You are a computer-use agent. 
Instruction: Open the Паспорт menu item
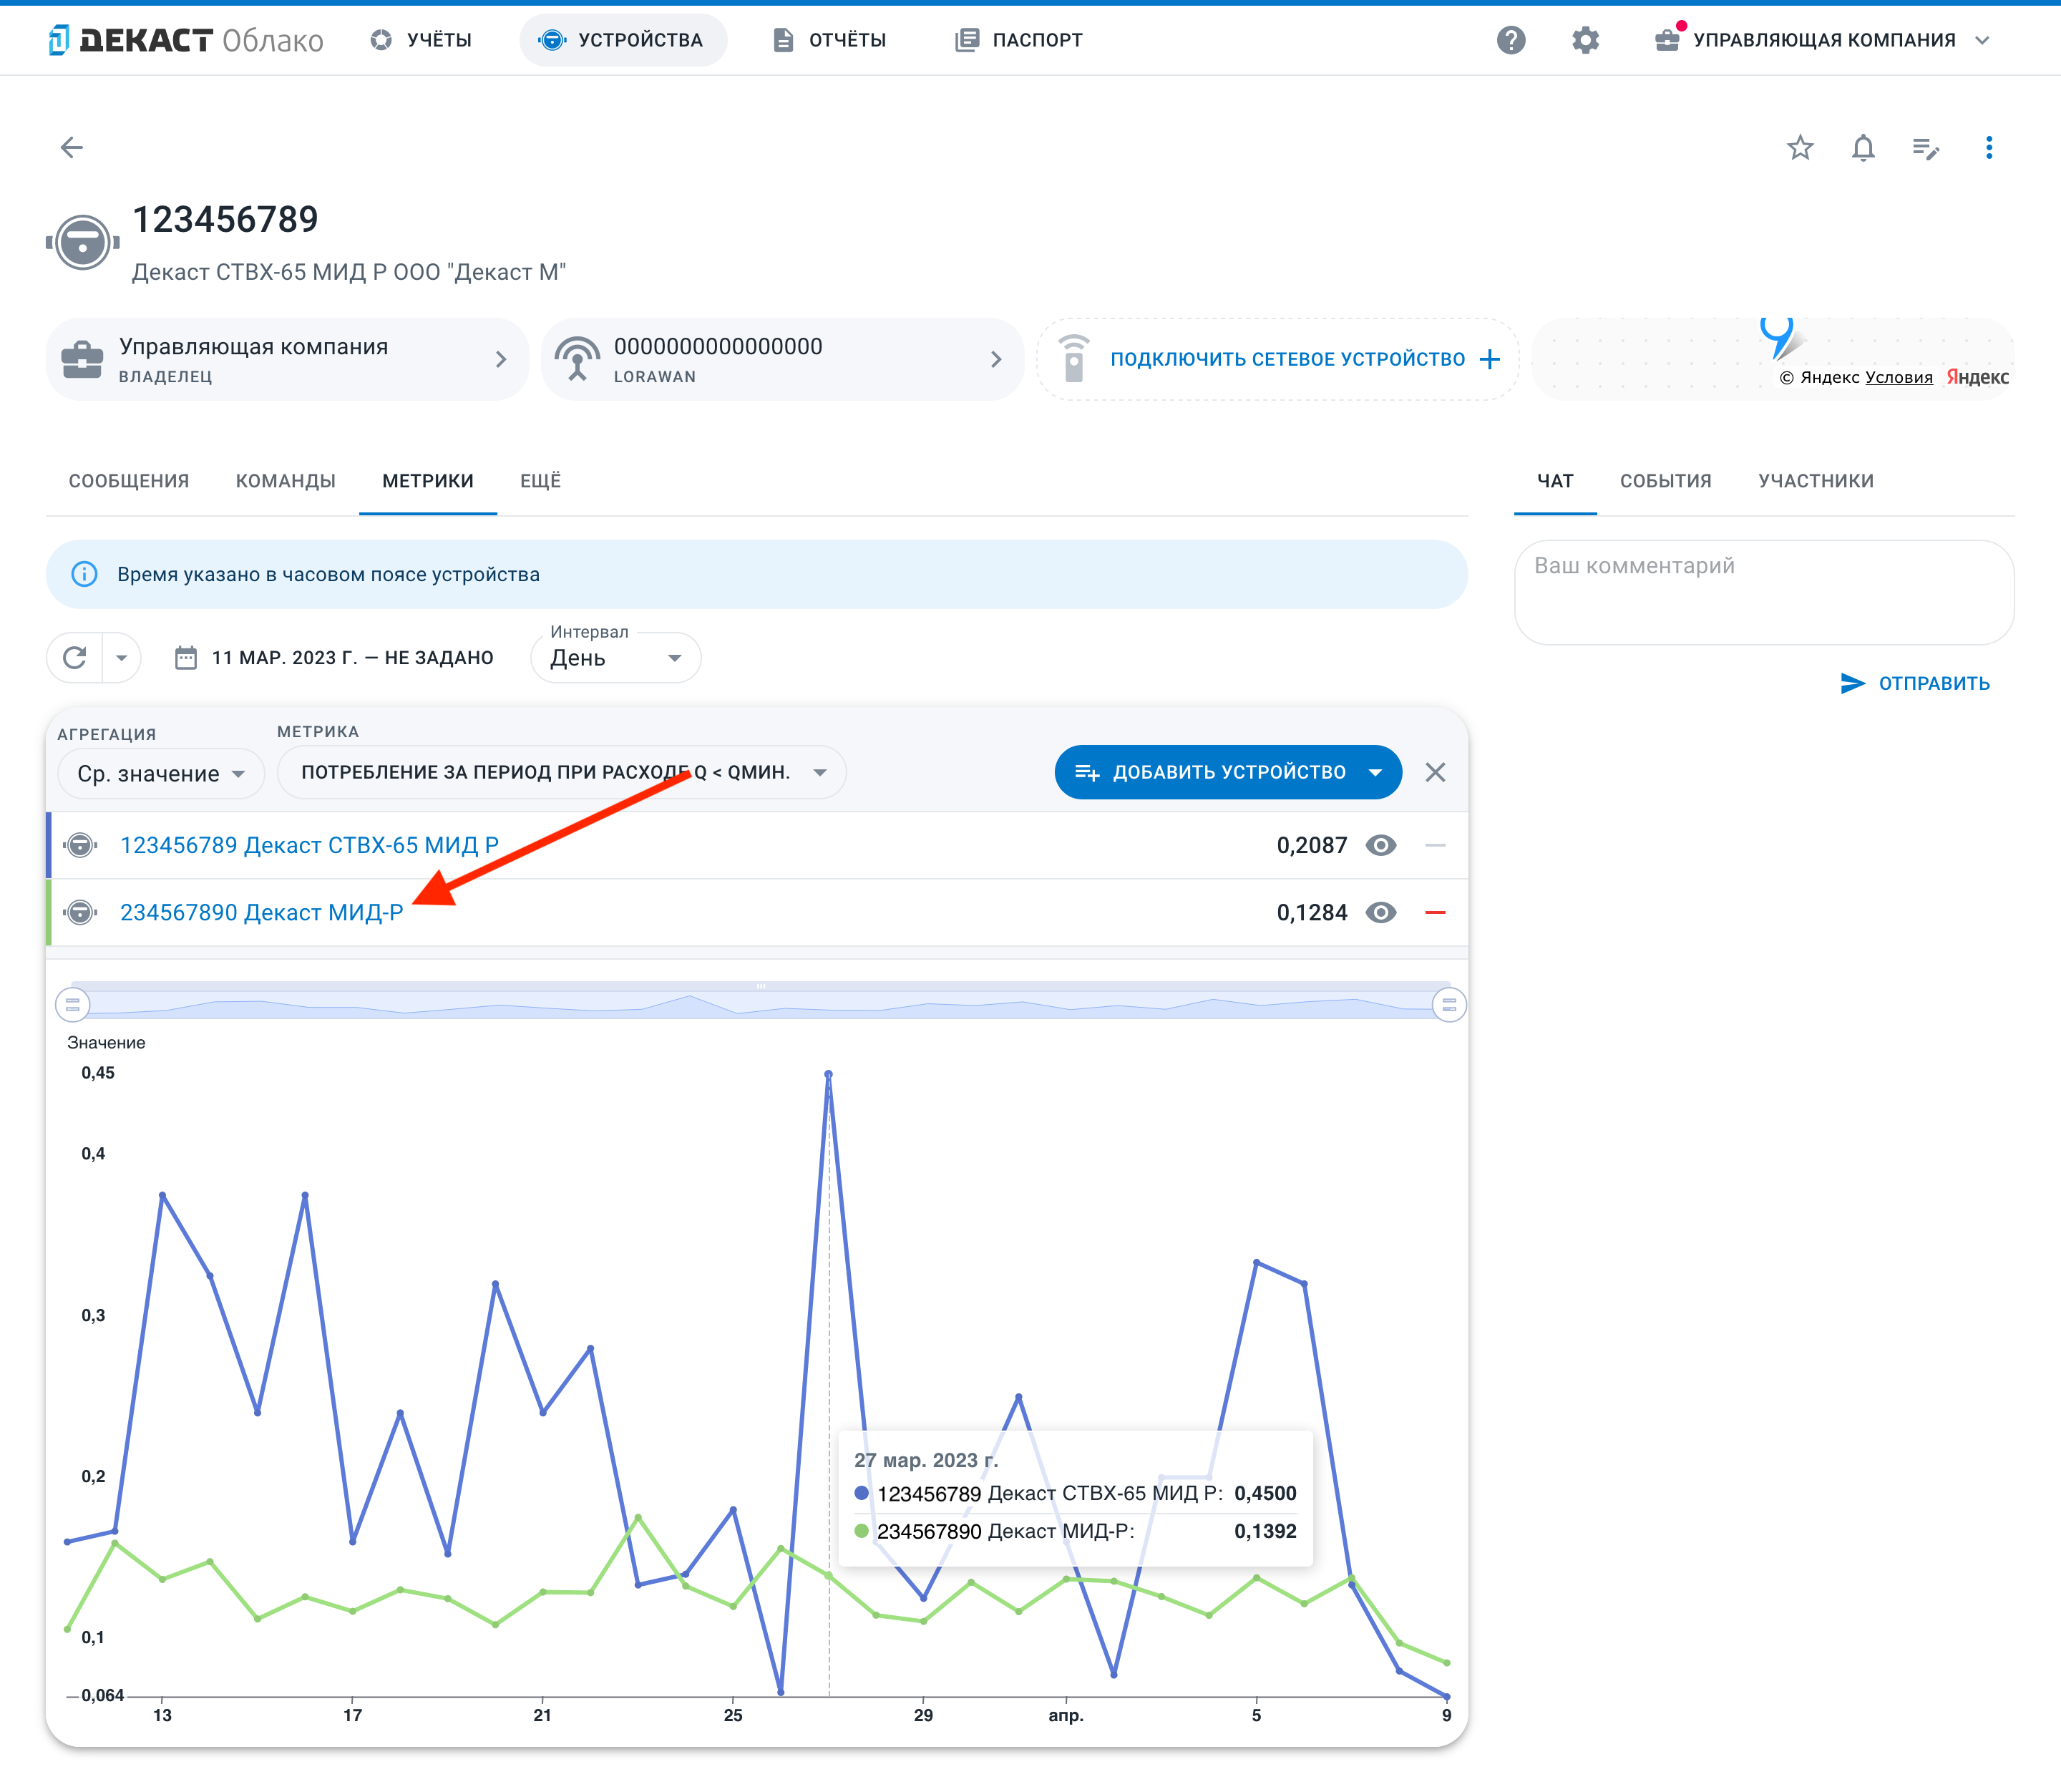tap(1019, 40)
